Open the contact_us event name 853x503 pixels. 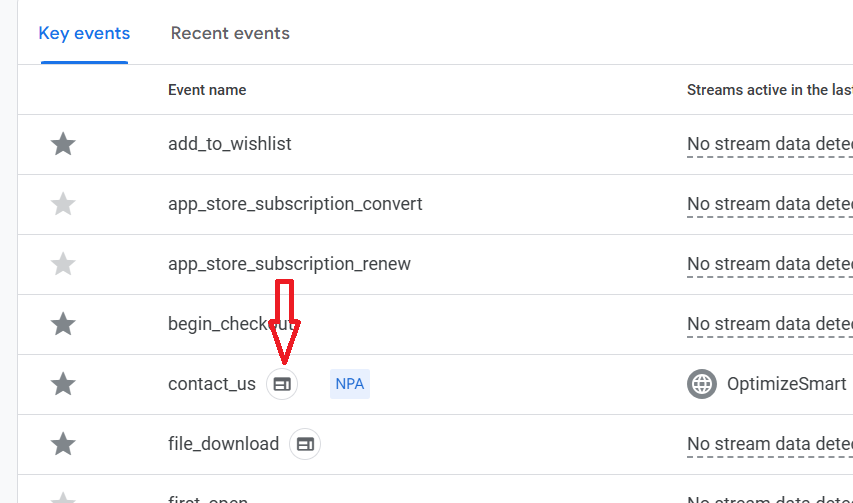point(212,384)
